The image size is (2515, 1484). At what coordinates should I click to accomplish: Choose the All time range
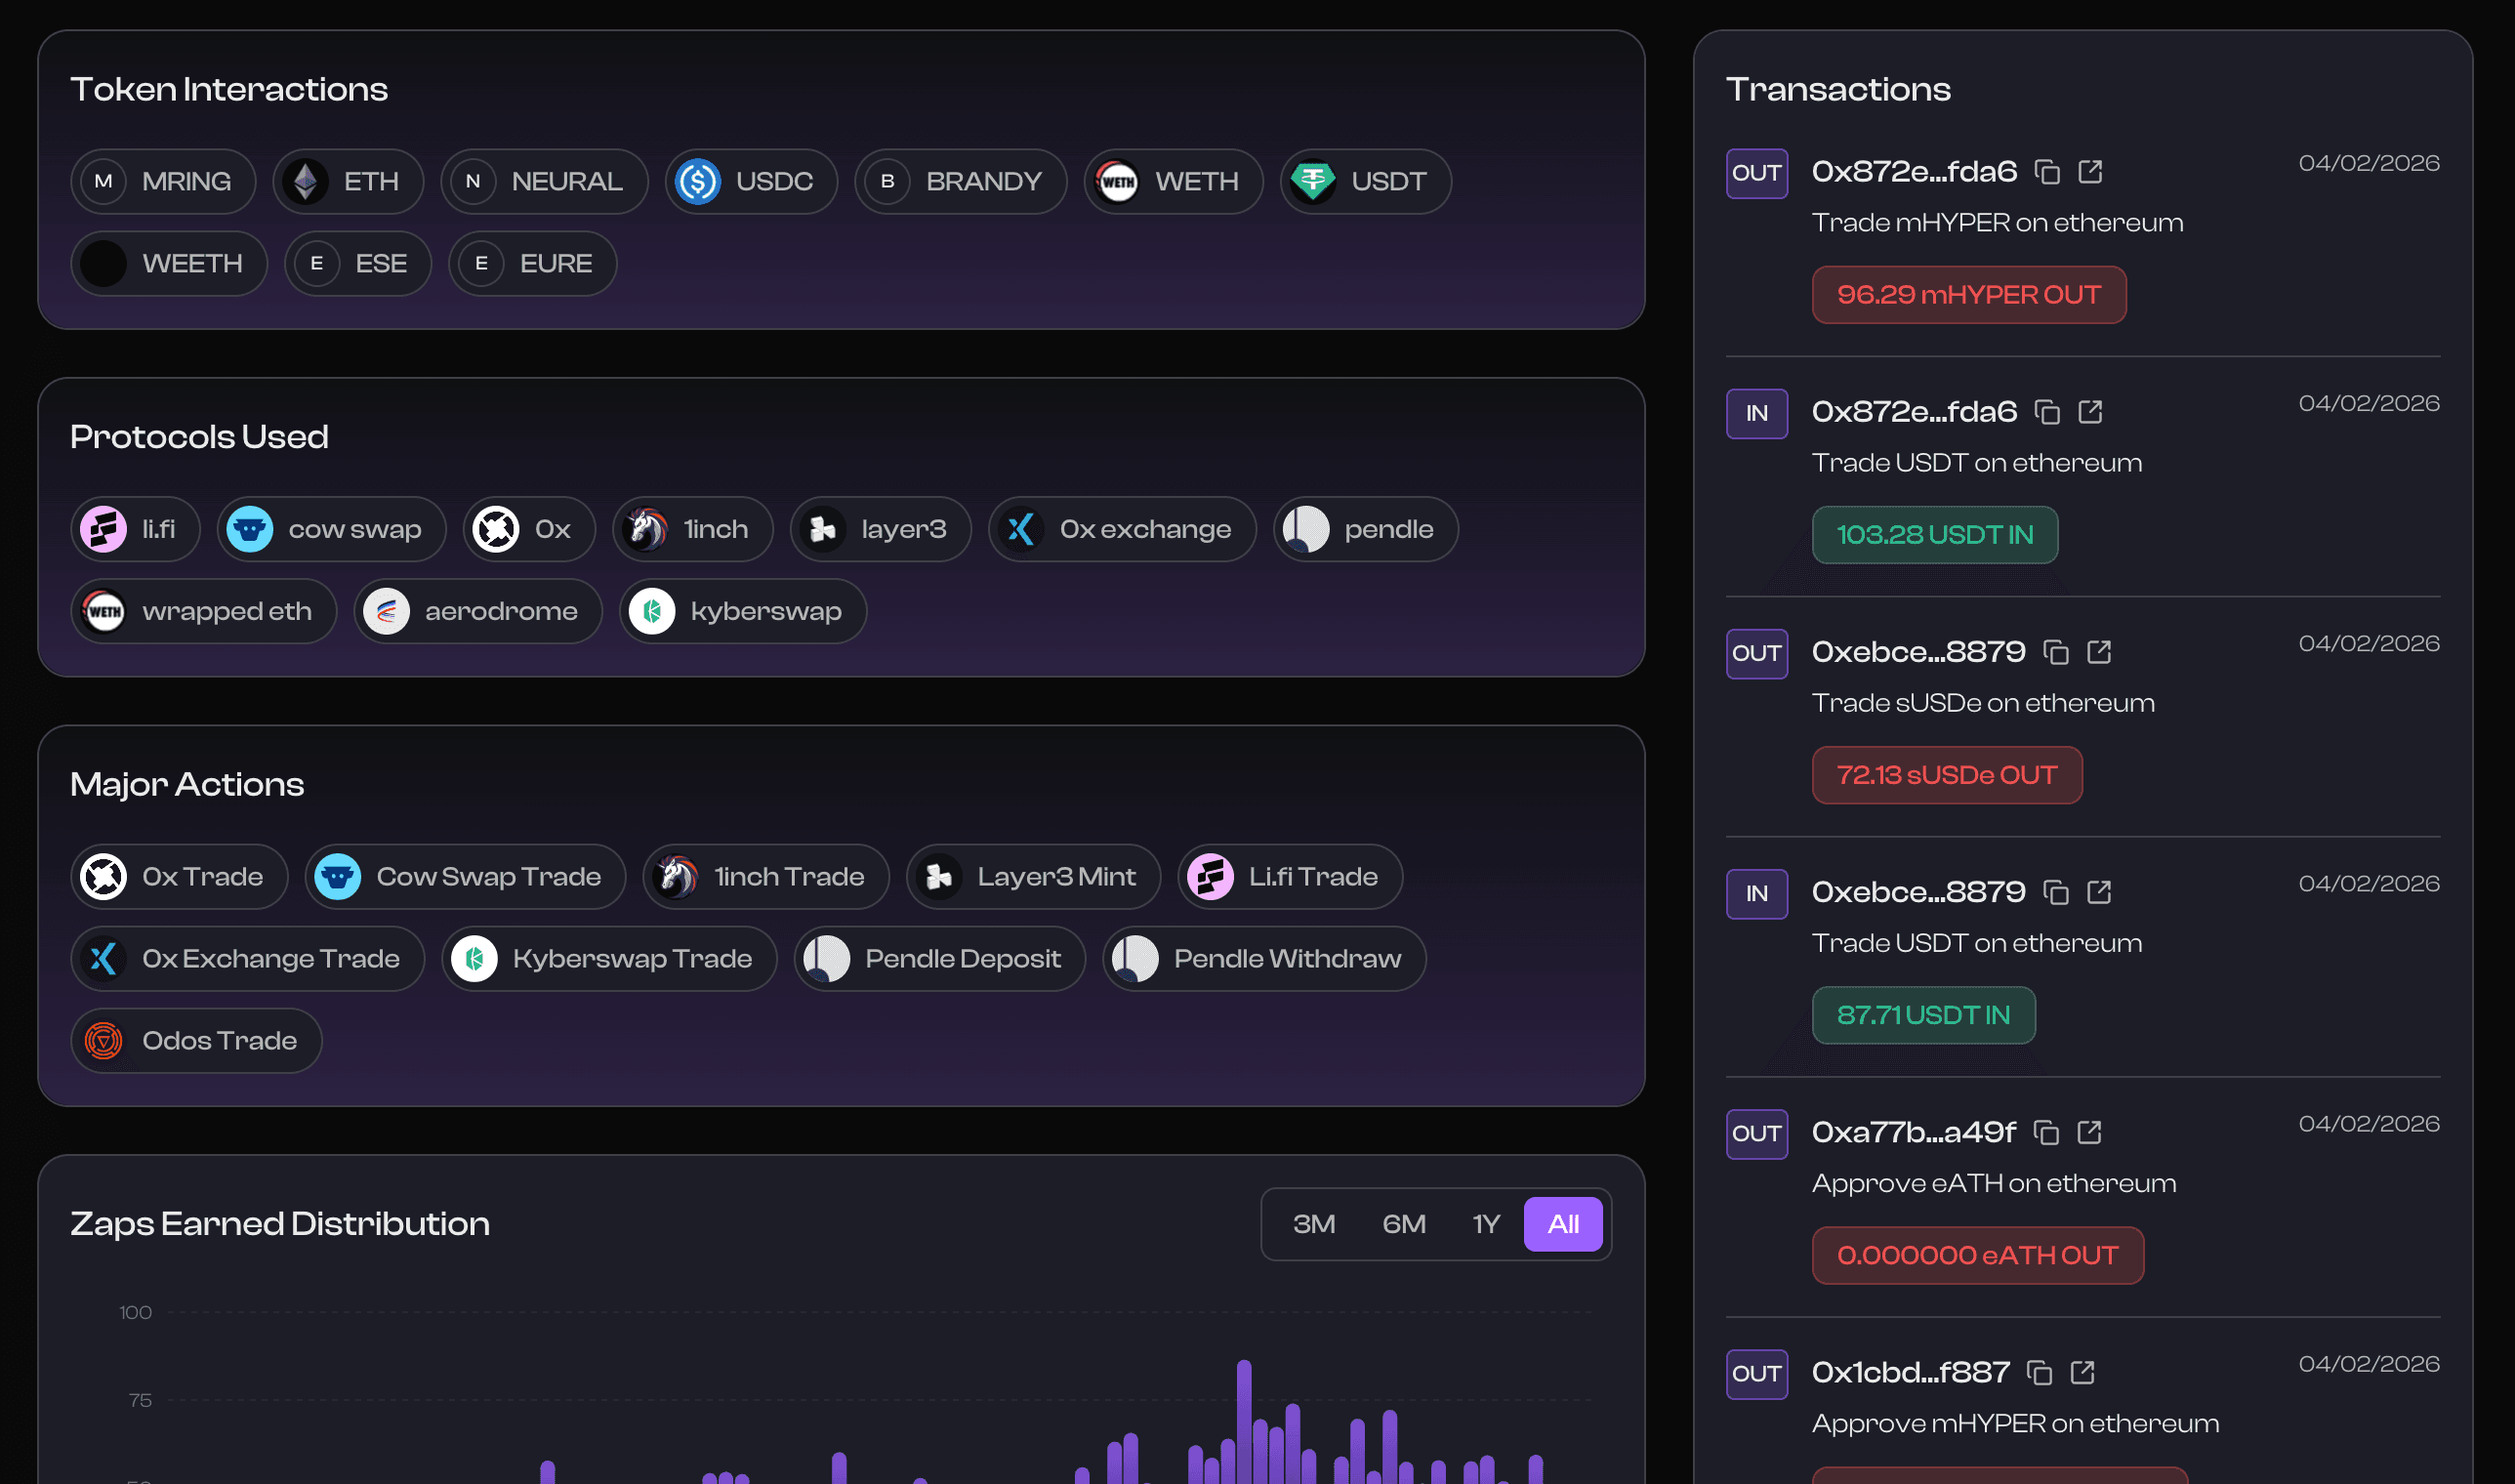(1562, 1224)
